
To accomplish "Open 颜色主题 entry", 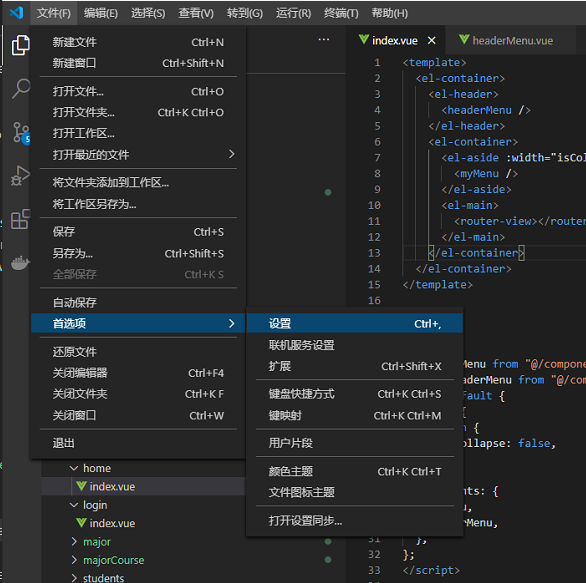I will pos(354,472).
